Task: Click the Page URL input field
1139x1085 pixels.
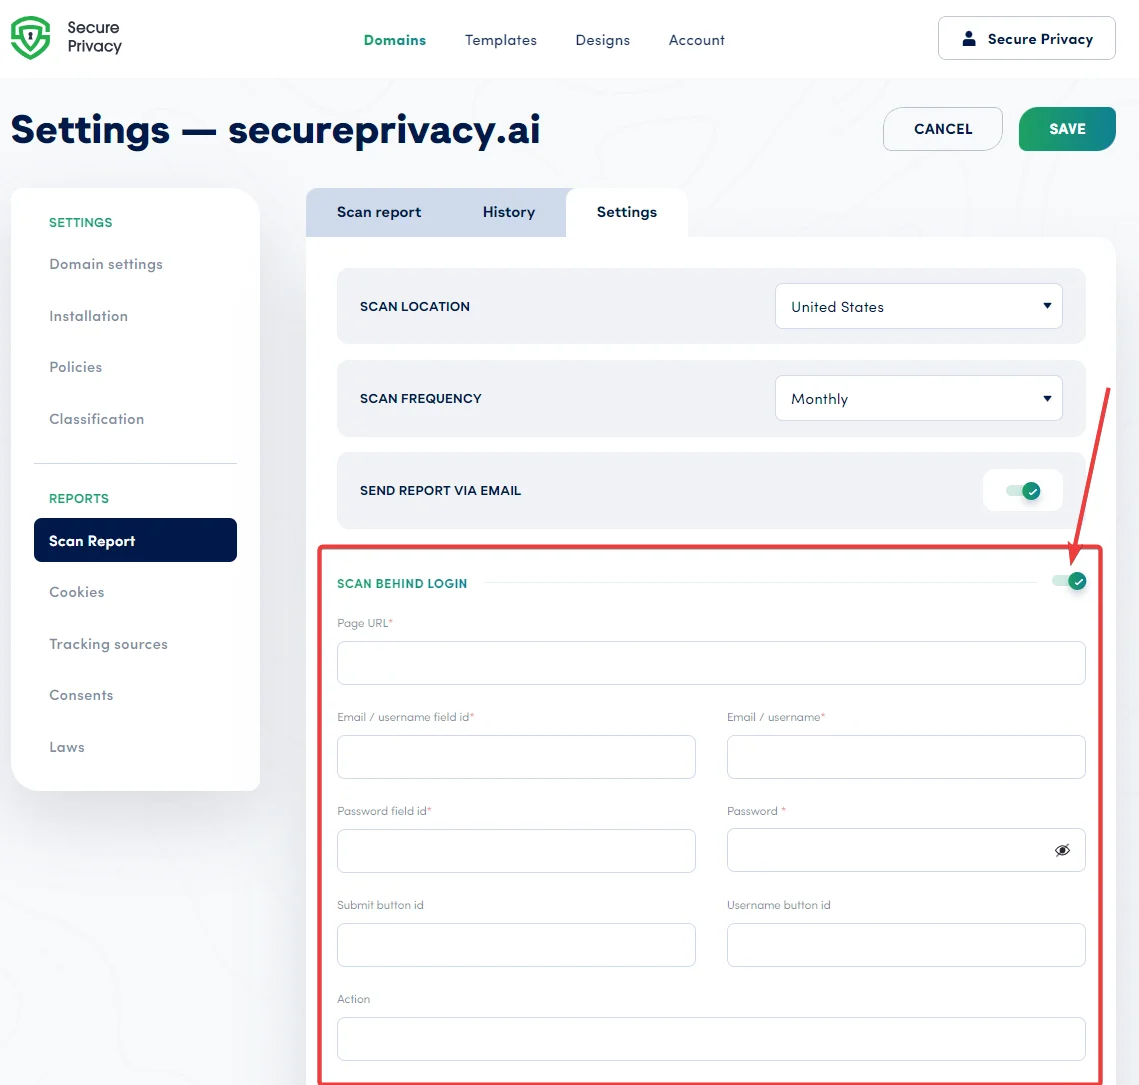Action: tap(710, 662)
